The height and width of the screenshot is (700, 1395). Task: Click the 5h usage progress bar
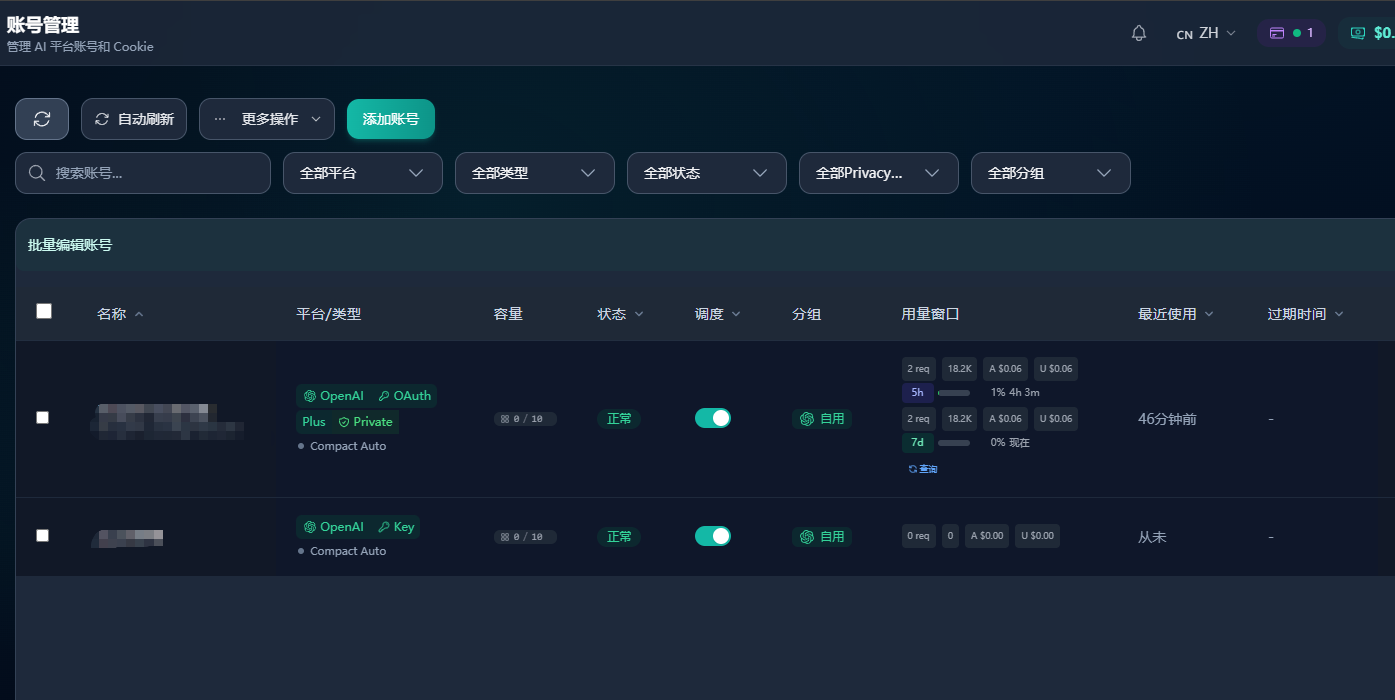point(954,393)
